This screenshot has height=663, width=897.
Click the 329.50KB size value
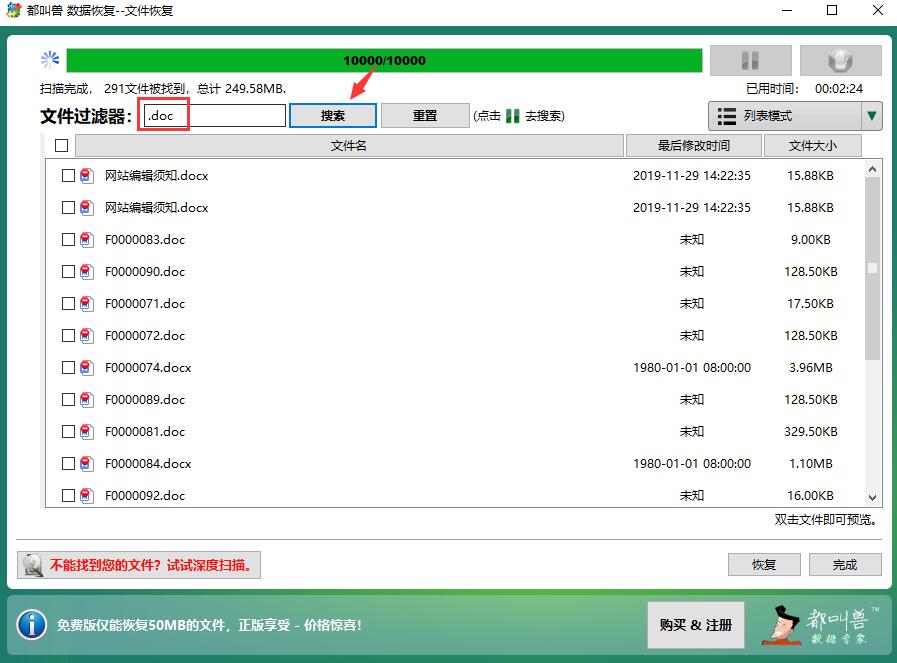coord(811,432)
